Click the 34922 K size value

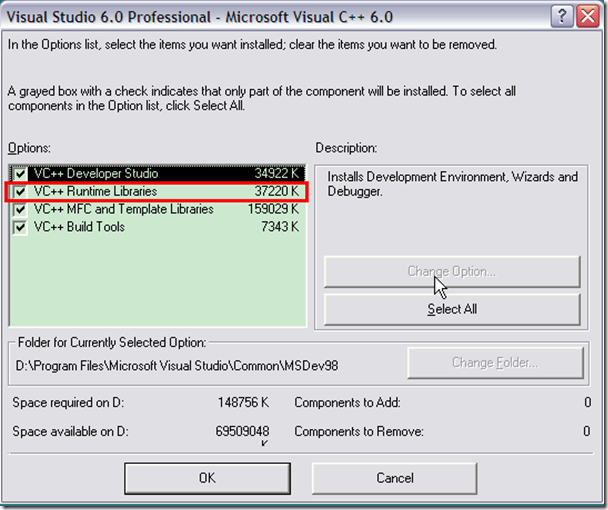[x=277, y=173]
